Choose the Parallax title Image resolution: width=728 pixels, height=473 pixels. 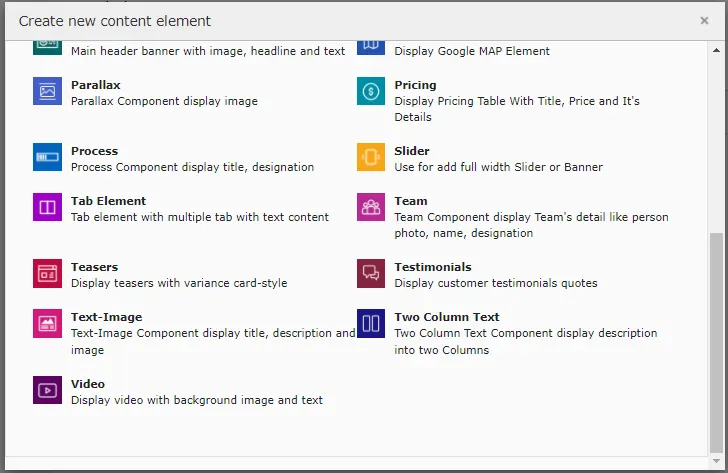(96, 85)
